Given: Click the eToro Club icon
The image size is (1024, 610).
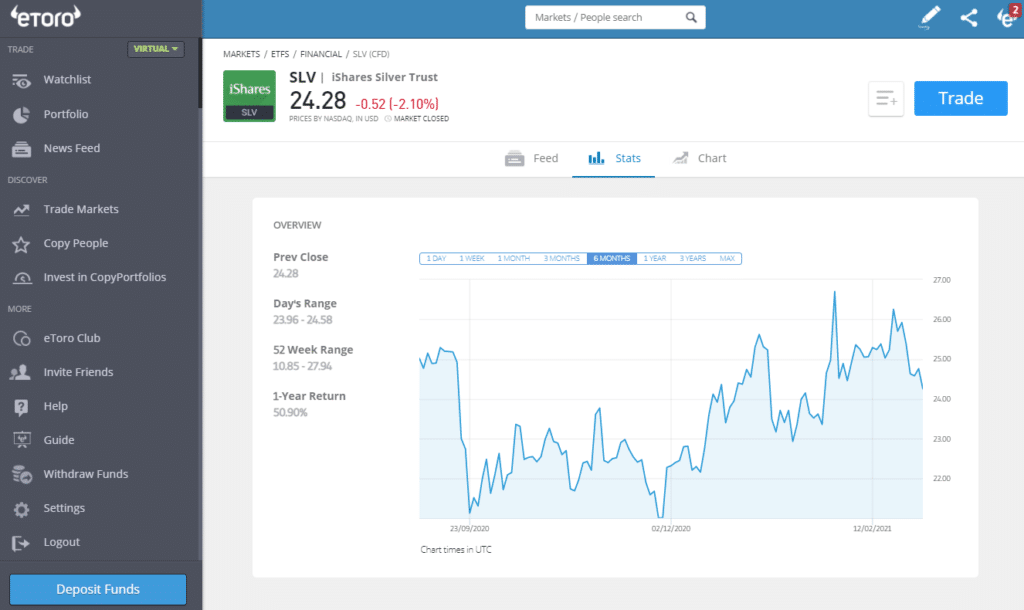Looking at the screenshot, I should coord(22,338).
